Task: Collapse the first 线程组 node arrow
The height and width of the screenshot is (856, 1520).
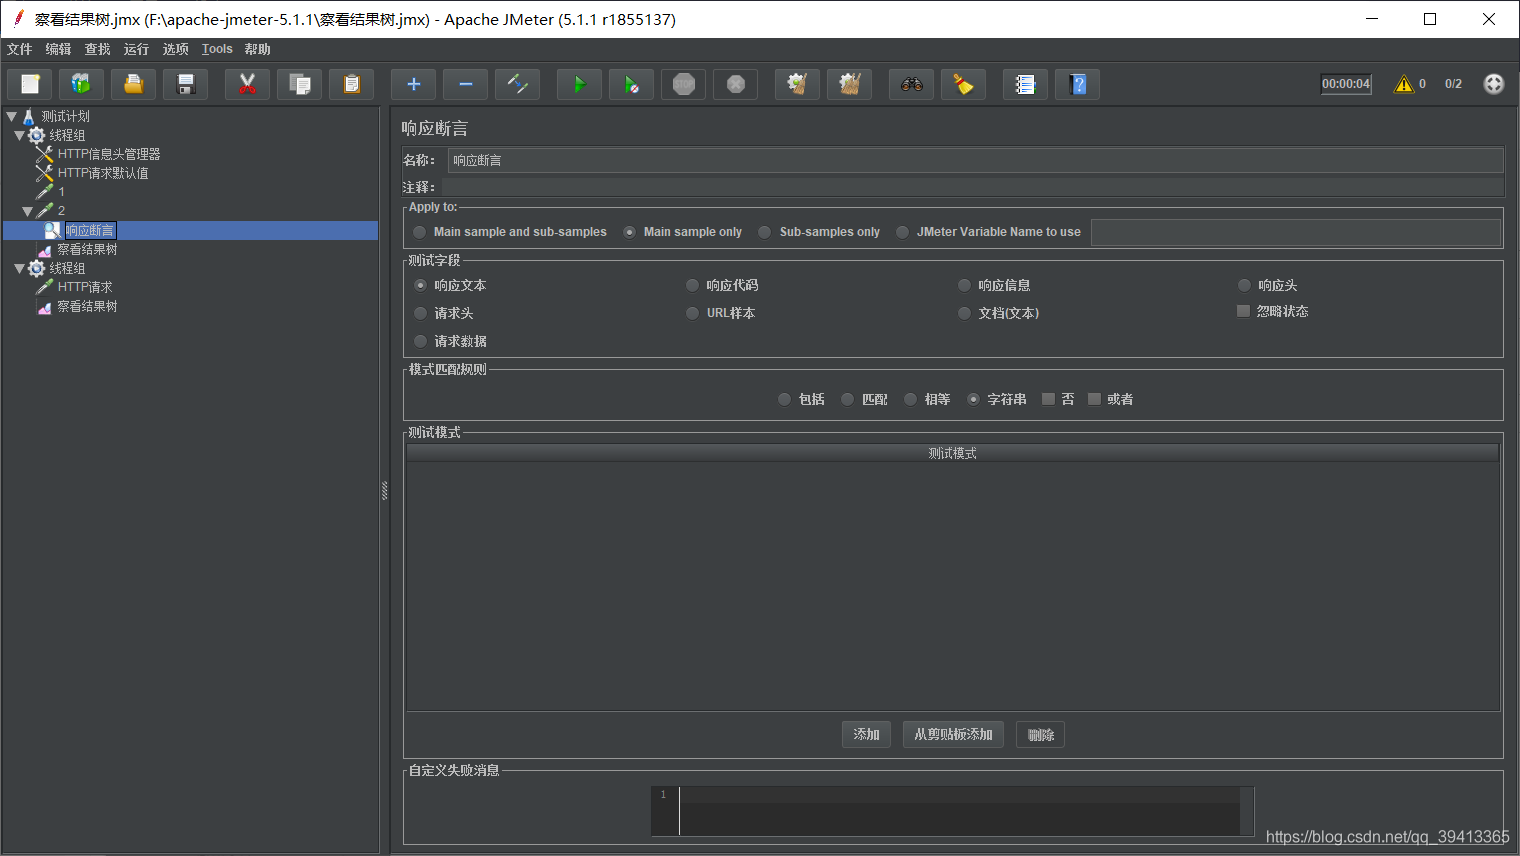Action: pos(19,135)
